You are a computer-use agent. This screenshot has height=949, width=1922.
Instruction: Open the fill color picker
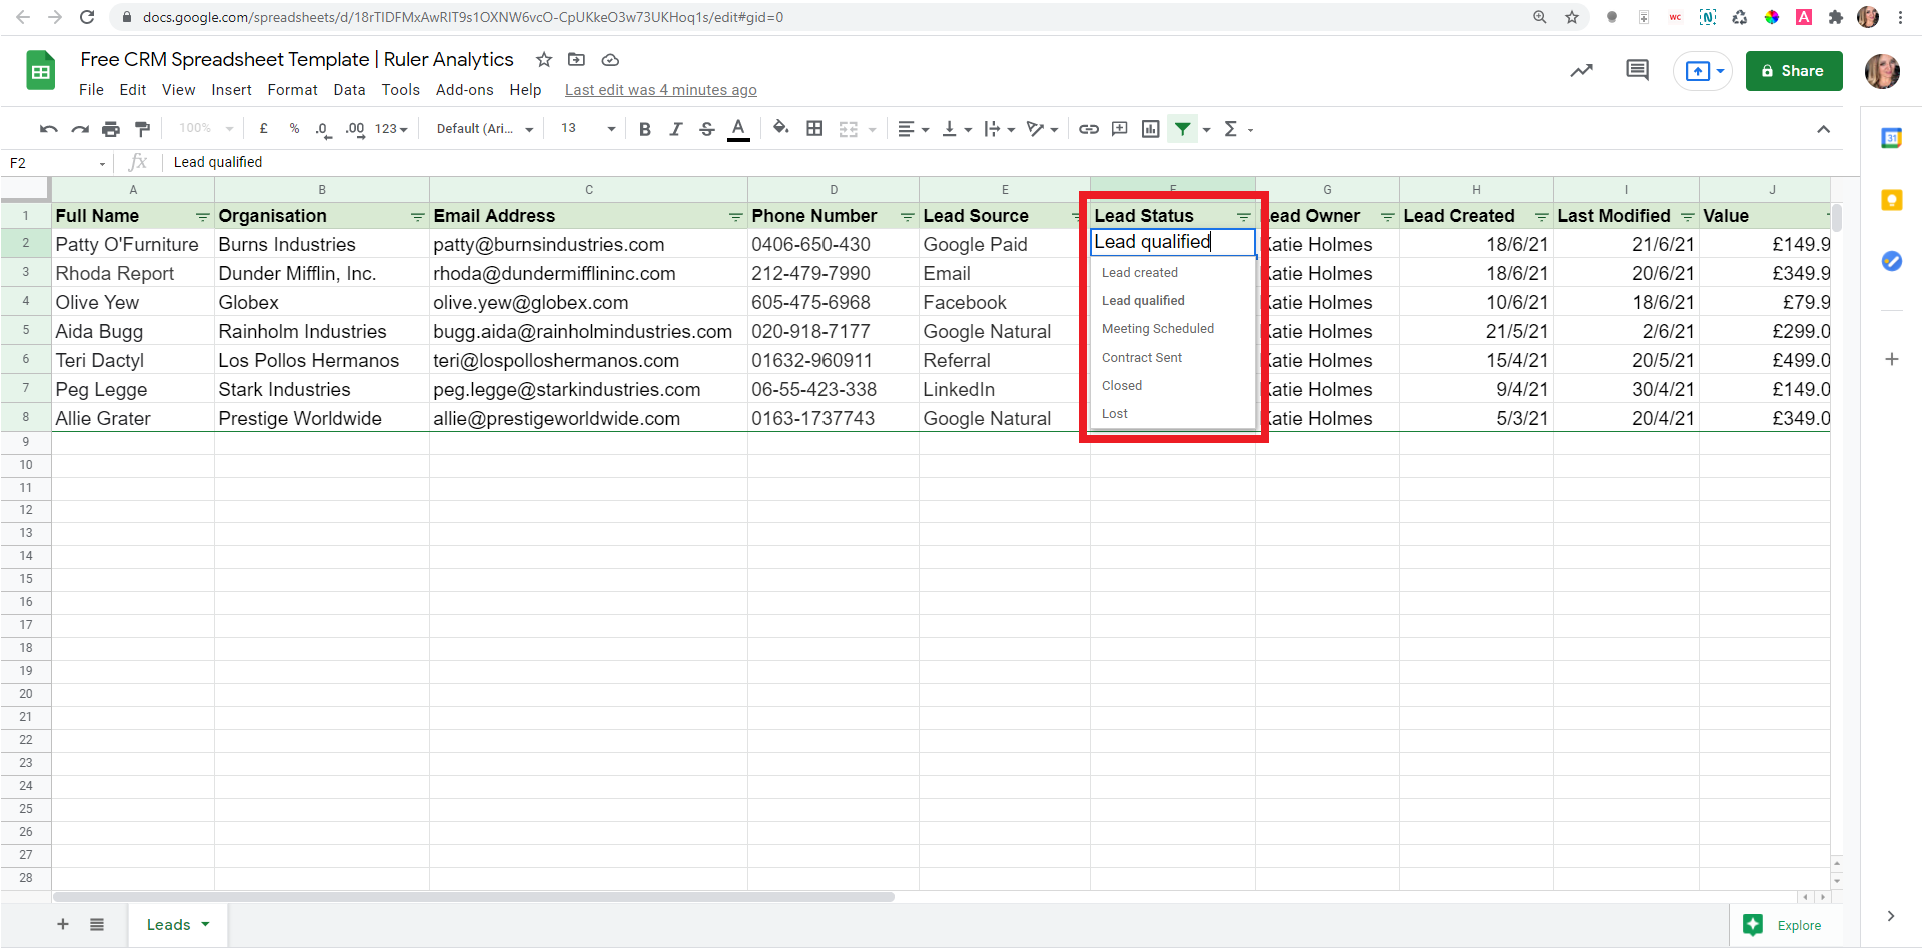(782, 129)
